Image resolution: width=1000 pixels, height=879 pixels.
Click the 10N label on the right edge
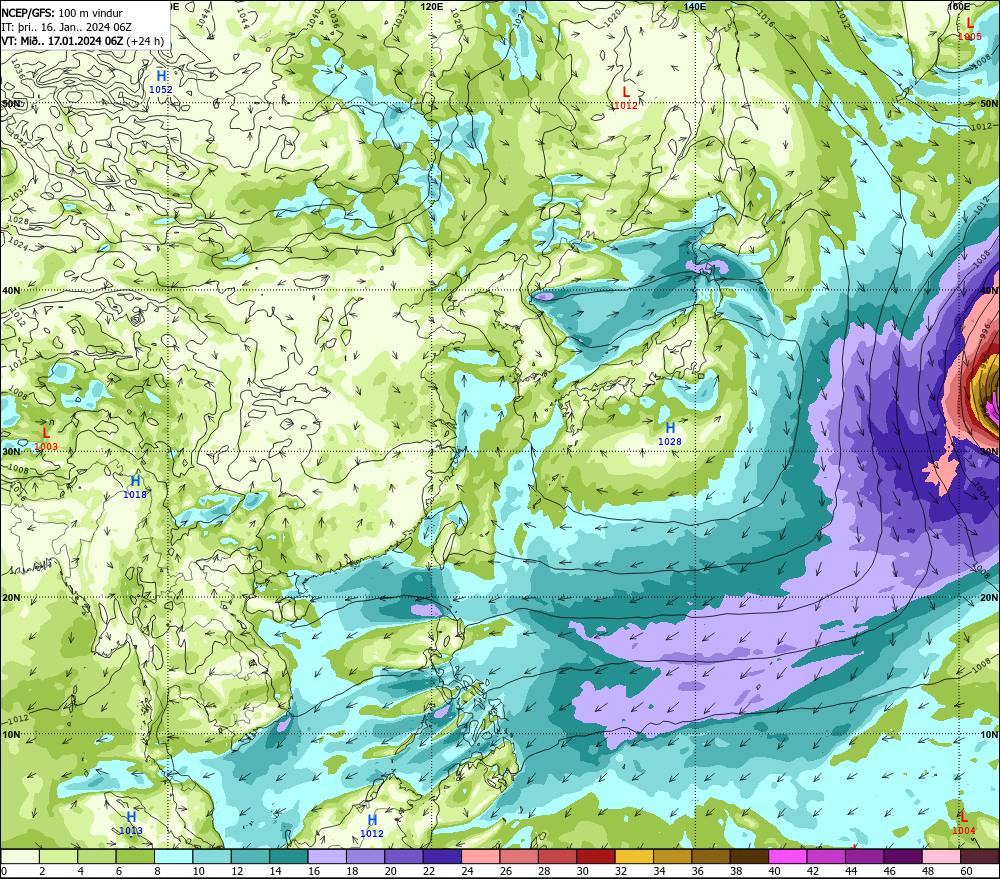click(x=989, y=735)
